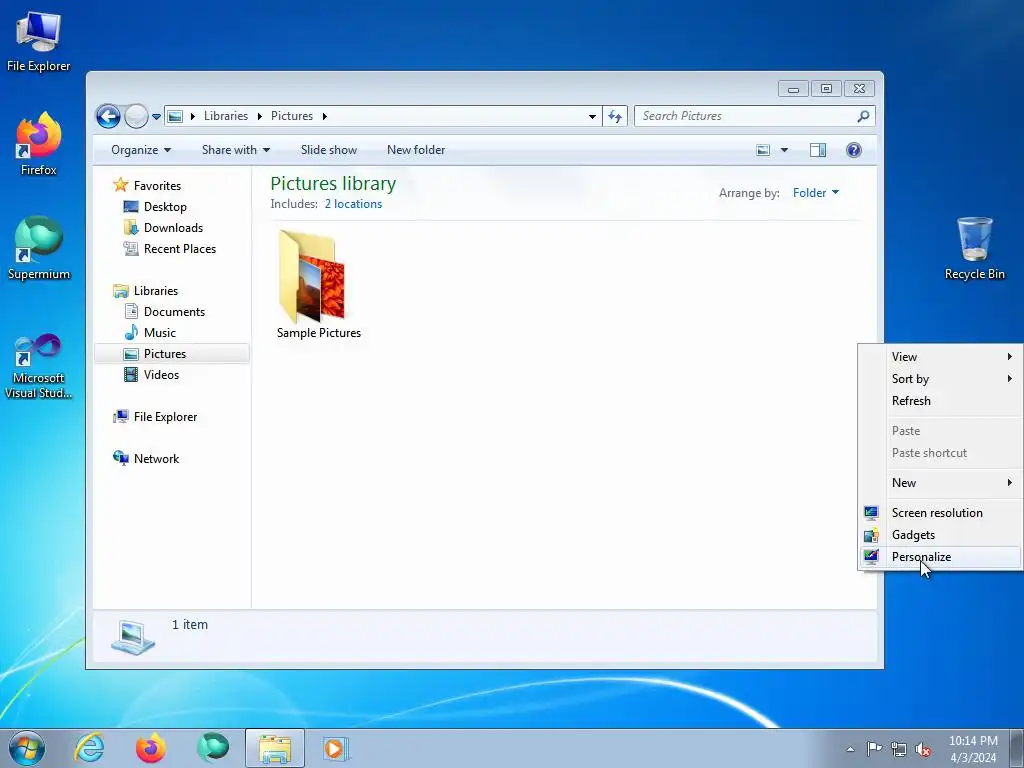
Task: Open the View submenu in context menu
Action: point(940,357)
